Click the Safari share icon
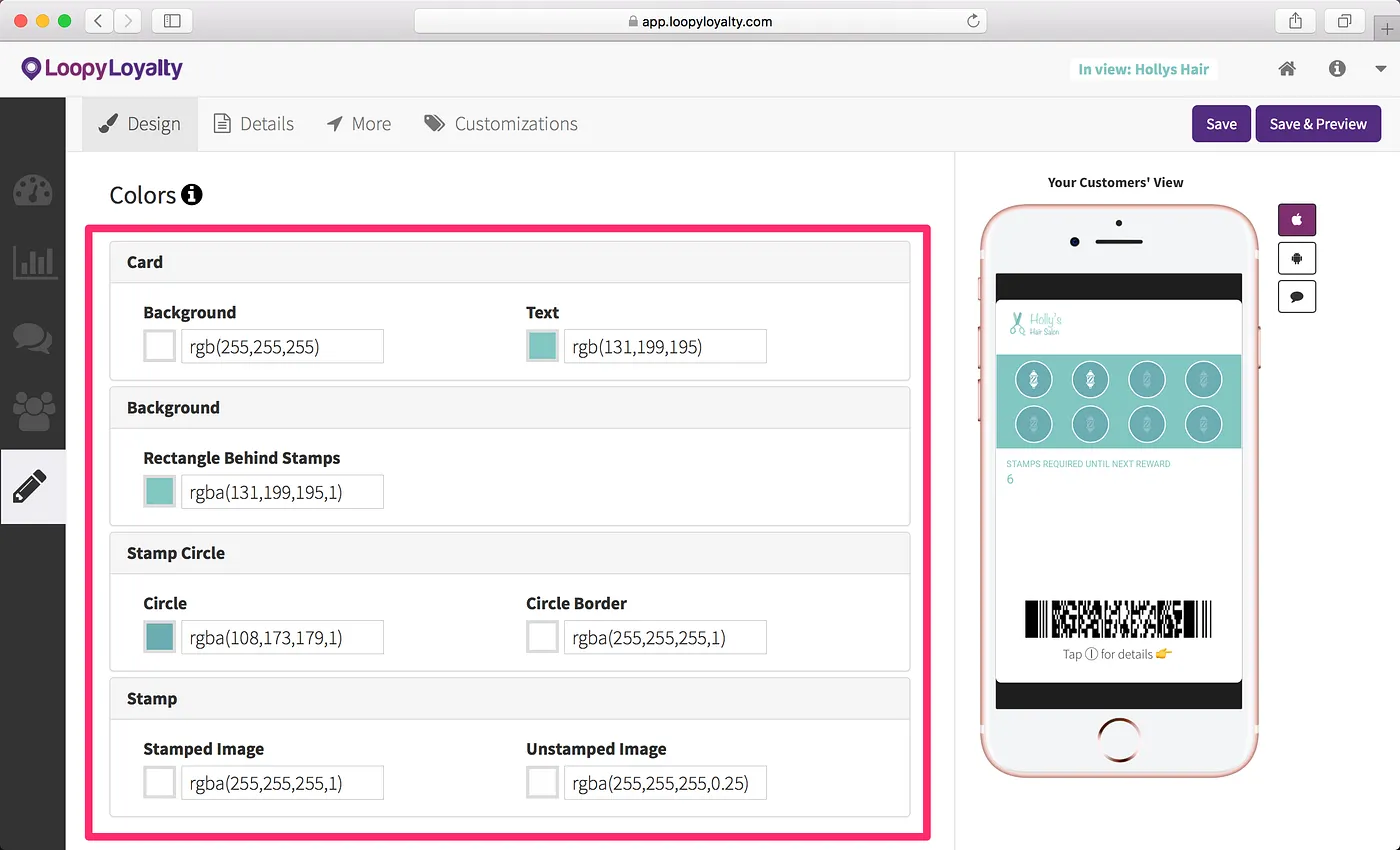This screenshot has height=850, width=1400. click(1296, 20)
